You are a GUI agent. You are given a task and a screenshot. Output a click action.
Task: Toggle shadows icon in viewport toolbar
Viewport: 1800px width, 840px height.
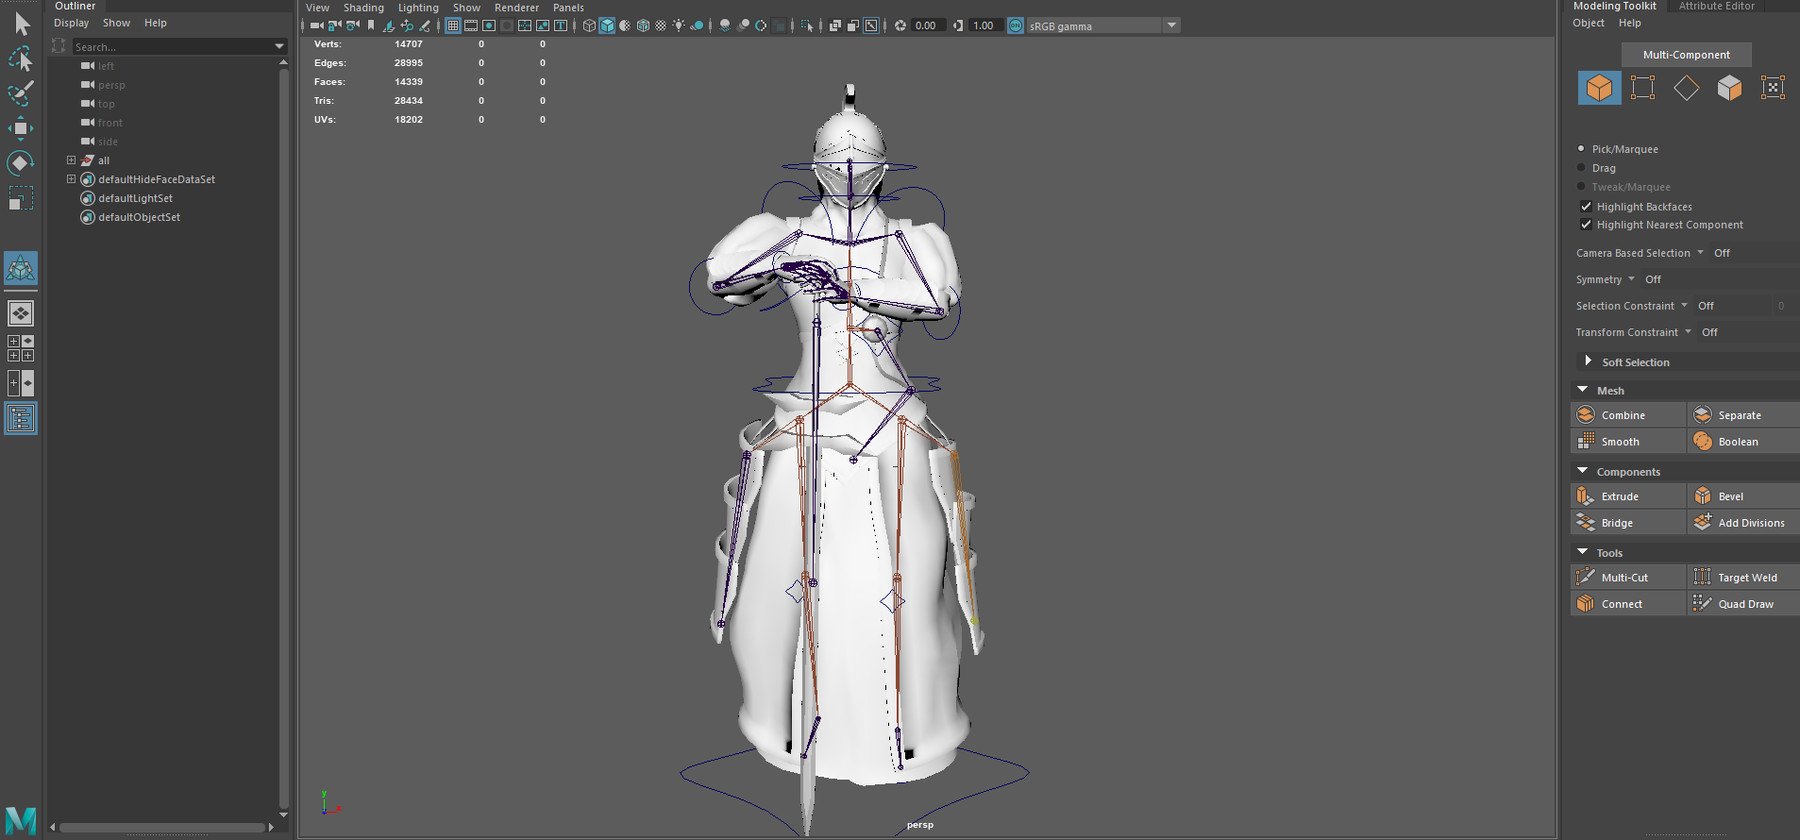point(697,25)
